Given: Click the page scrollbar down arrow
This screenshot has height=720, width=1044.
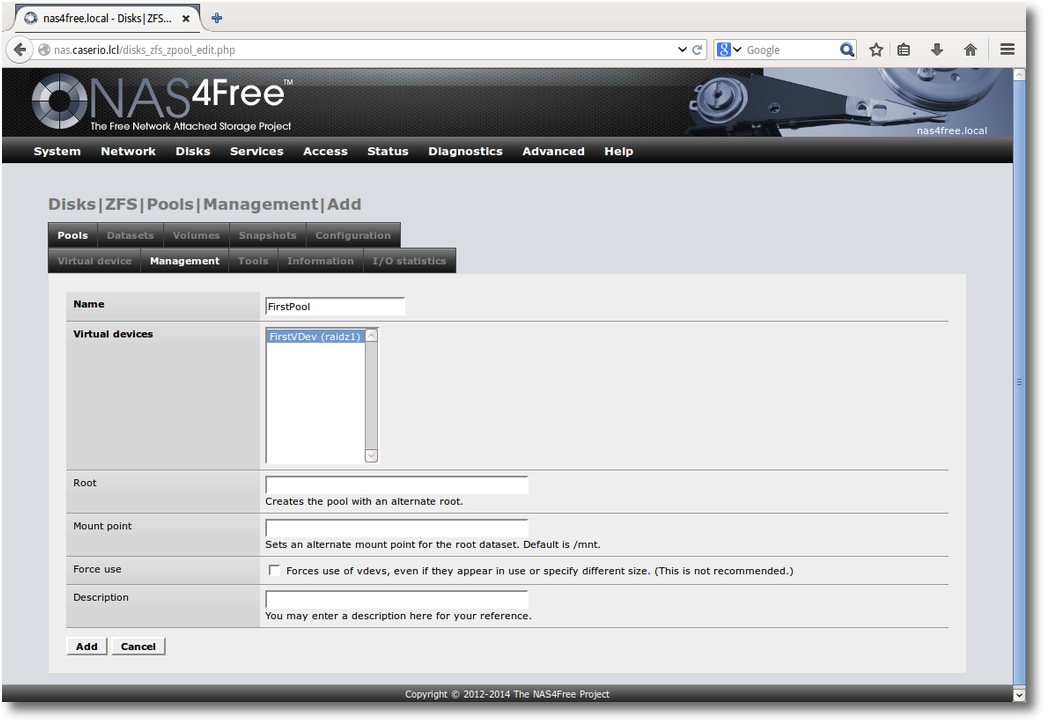Looking at the screenshot, I should pos(1019,695).
